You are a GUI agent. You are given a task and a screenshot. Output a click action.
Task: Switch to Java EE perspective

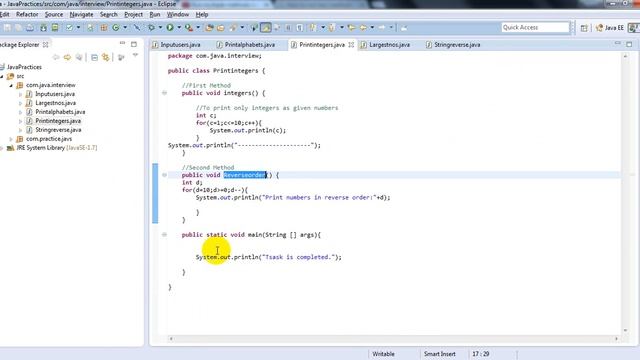610,28
